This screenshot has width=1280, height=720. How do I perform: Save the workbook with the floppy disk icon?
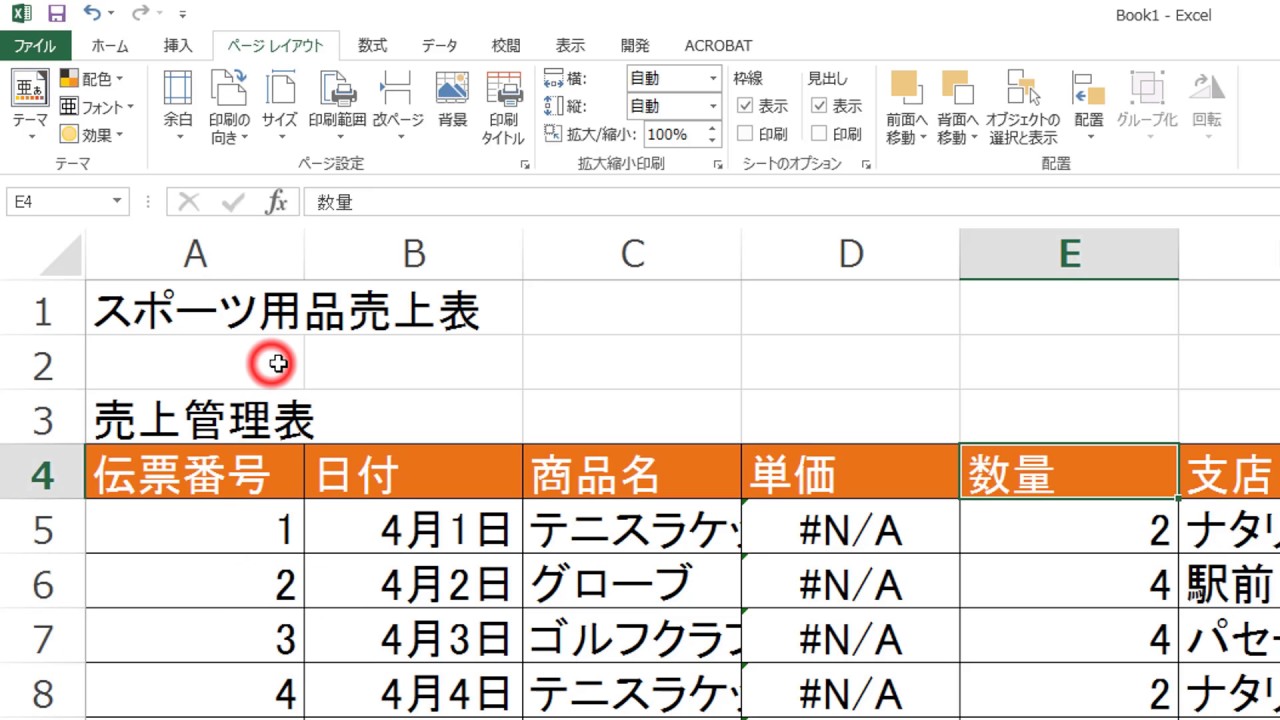click(x=57, y=14)
